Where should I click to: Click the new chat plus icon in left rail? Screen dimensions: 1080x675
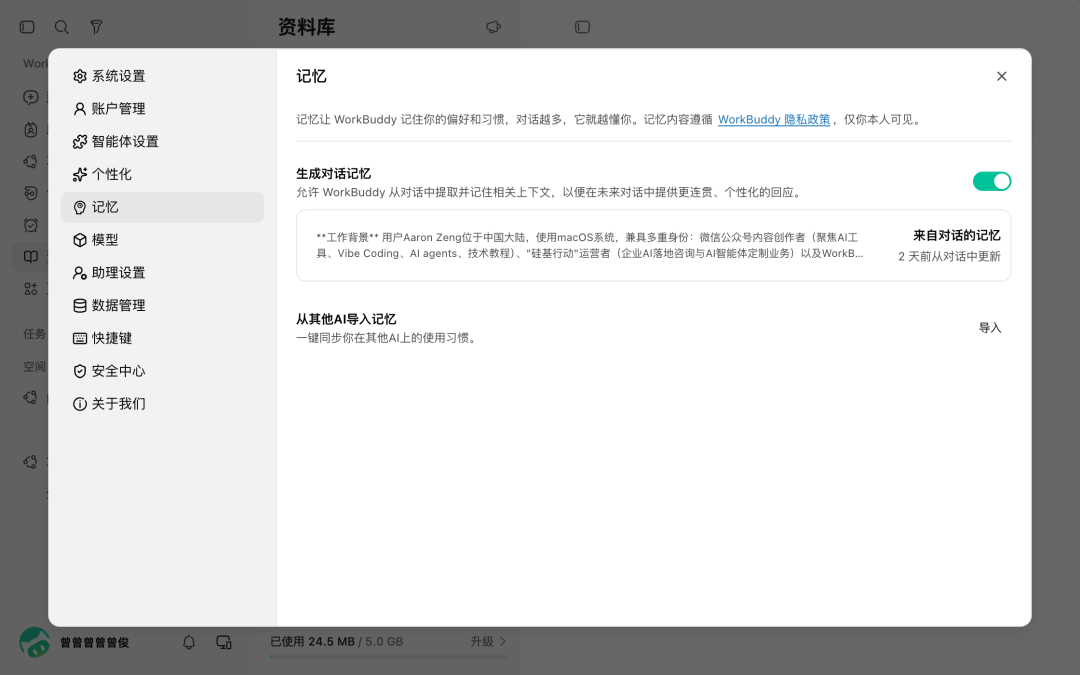(31, 97)
